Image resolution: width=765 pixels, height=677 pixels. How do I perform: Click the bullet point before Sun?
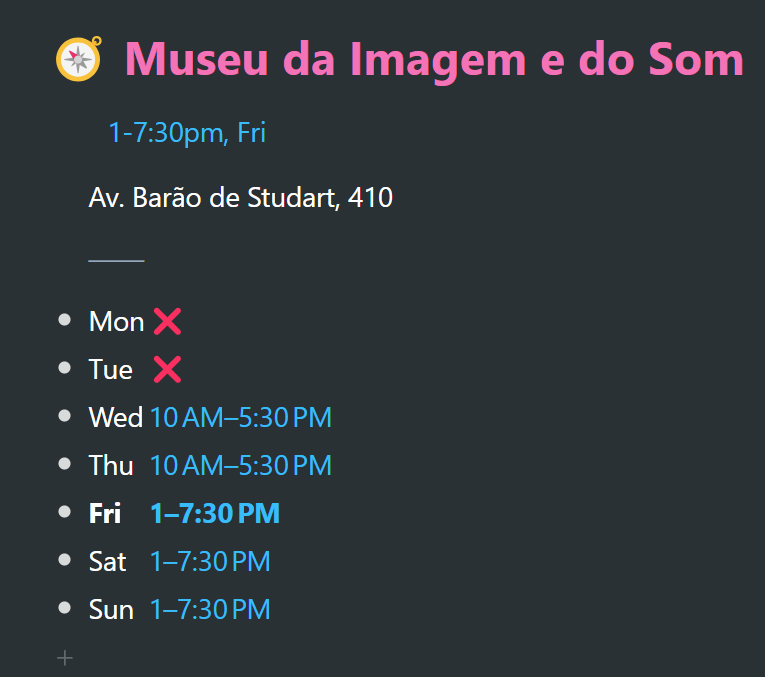[64, 608]
